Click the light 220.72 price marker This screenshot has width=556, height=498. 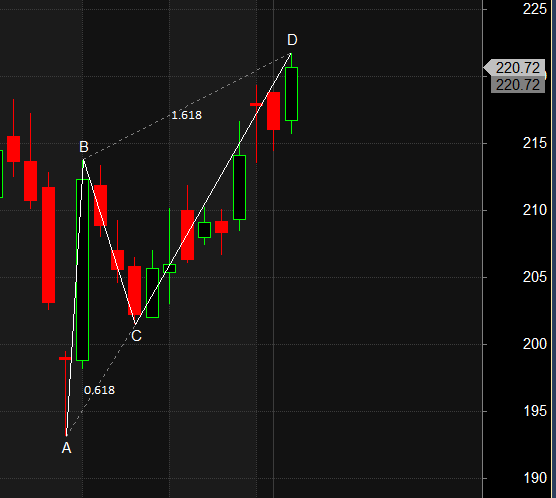point(514,68)
